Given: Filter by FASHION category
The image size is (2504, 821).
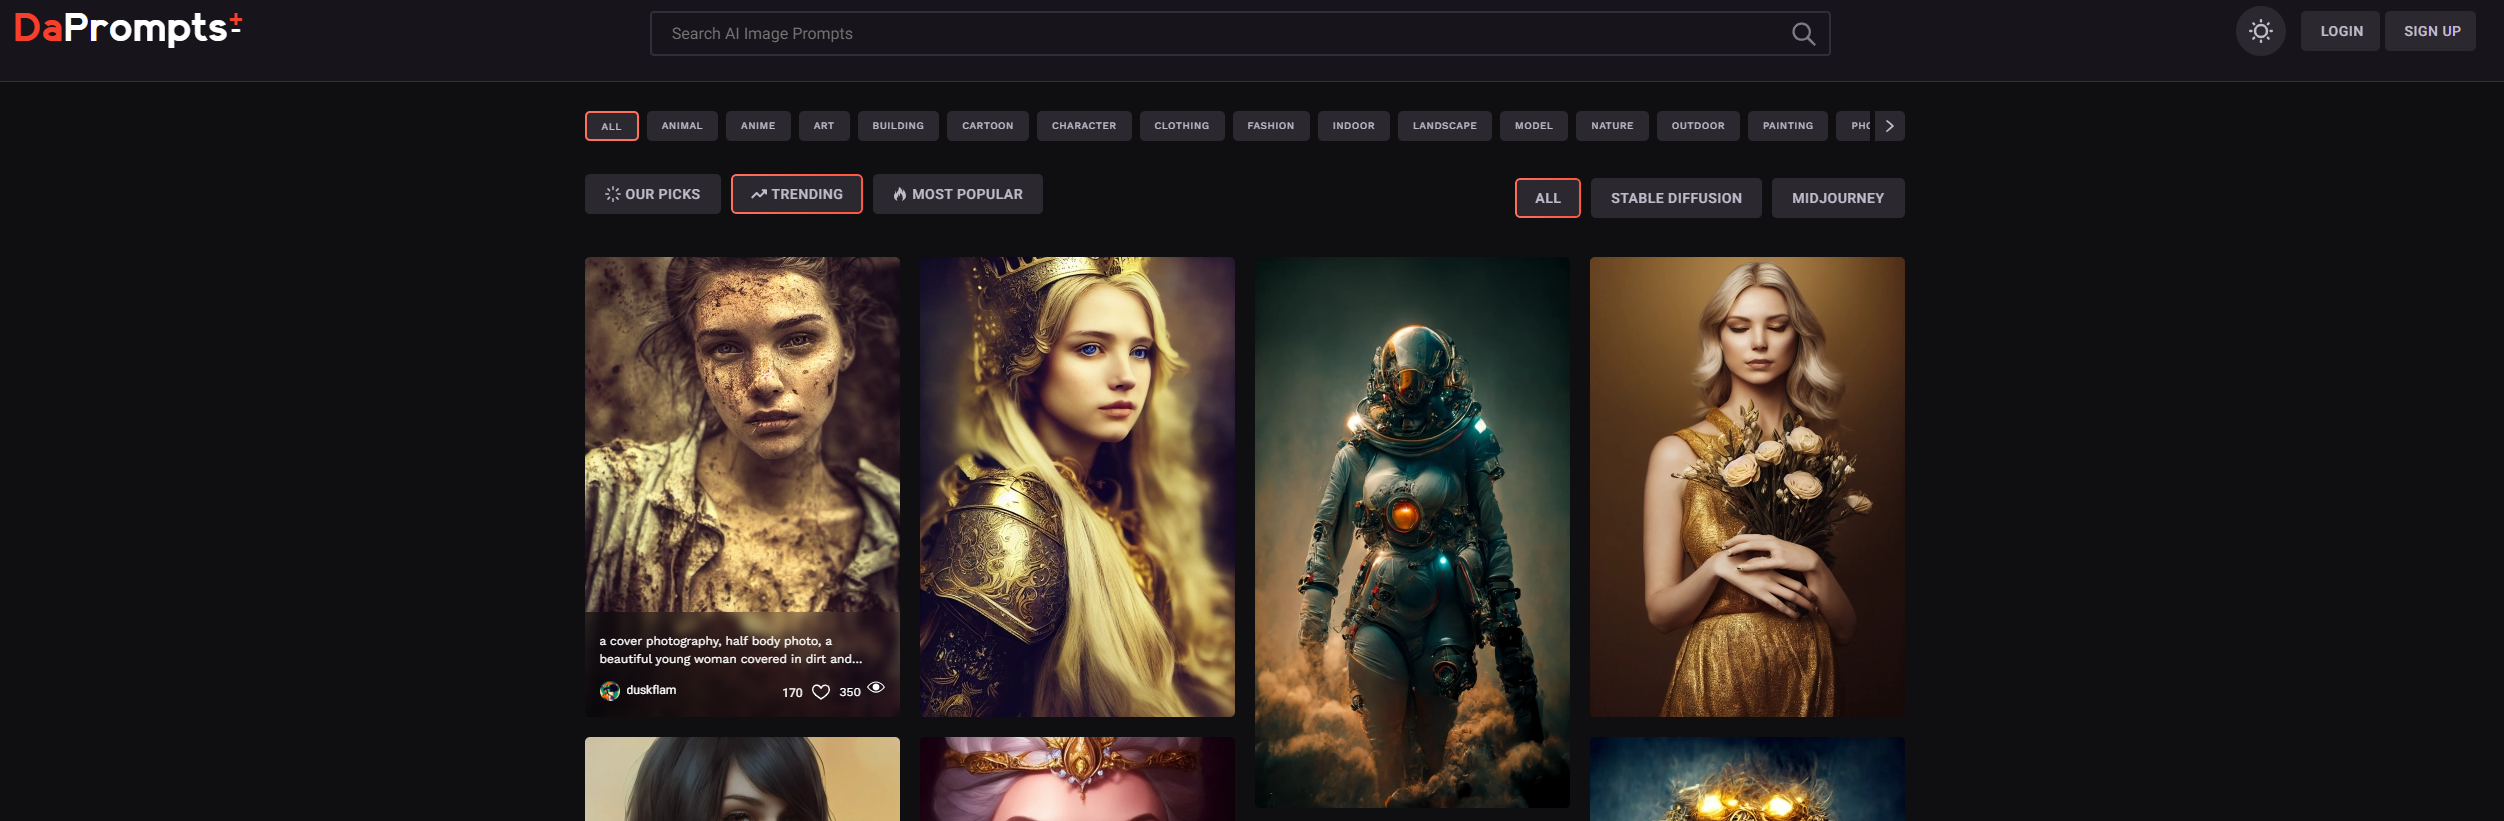Looking at the screenshot, I should [x=1271, y=126].
